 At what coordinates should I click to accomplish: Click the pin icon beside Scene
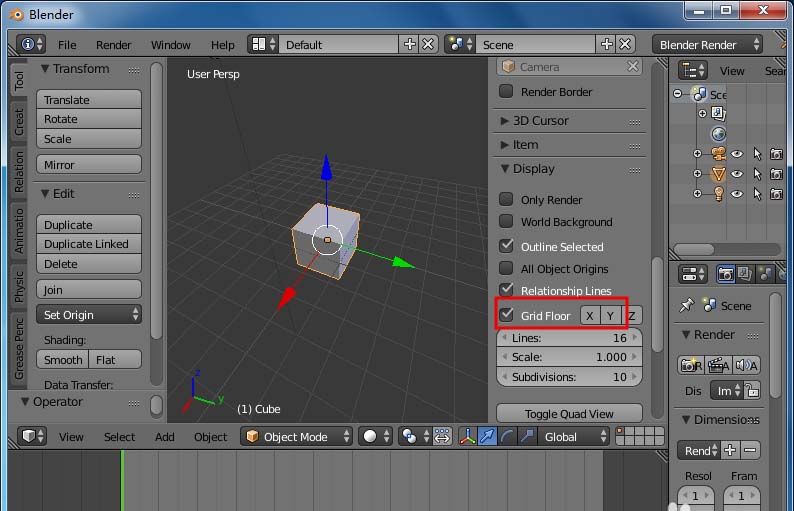coord(687,305)
